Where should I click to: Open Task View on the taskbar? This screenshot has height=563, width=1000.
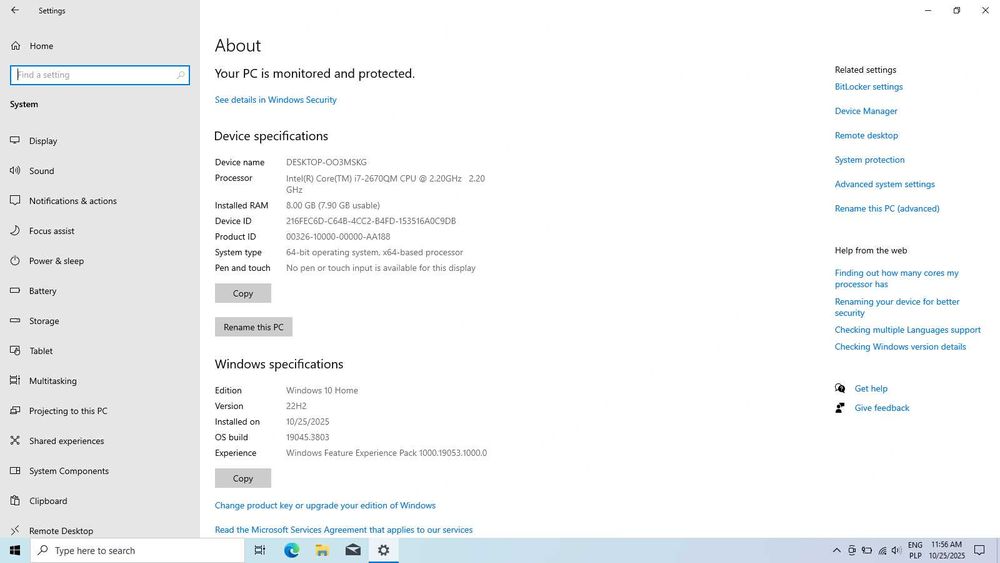click(x=260, y=550)
